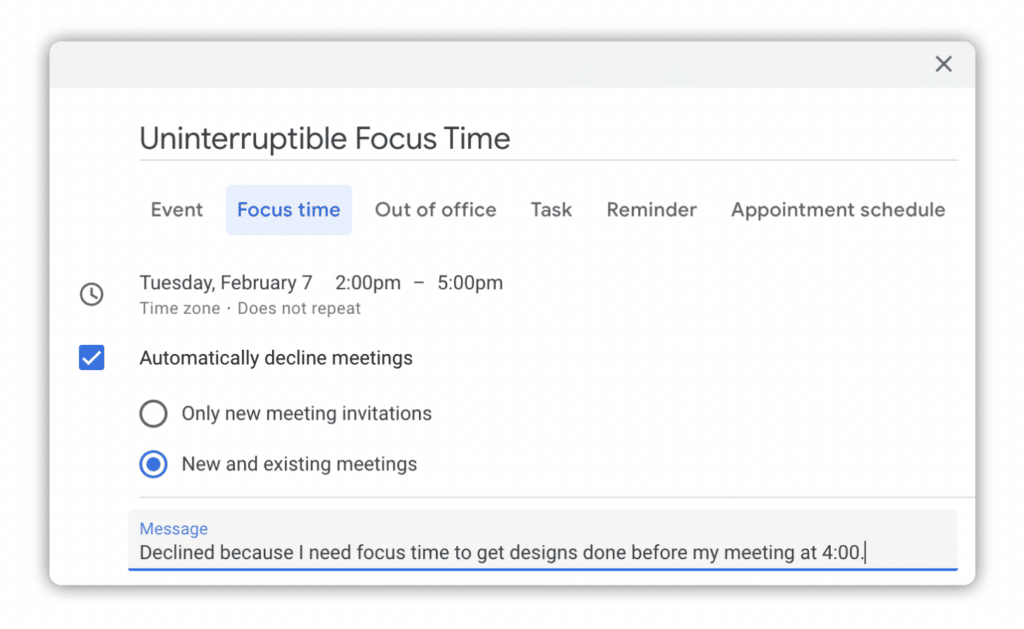
Task: Click the clock icon beside the date
Action: coord(92,294)
